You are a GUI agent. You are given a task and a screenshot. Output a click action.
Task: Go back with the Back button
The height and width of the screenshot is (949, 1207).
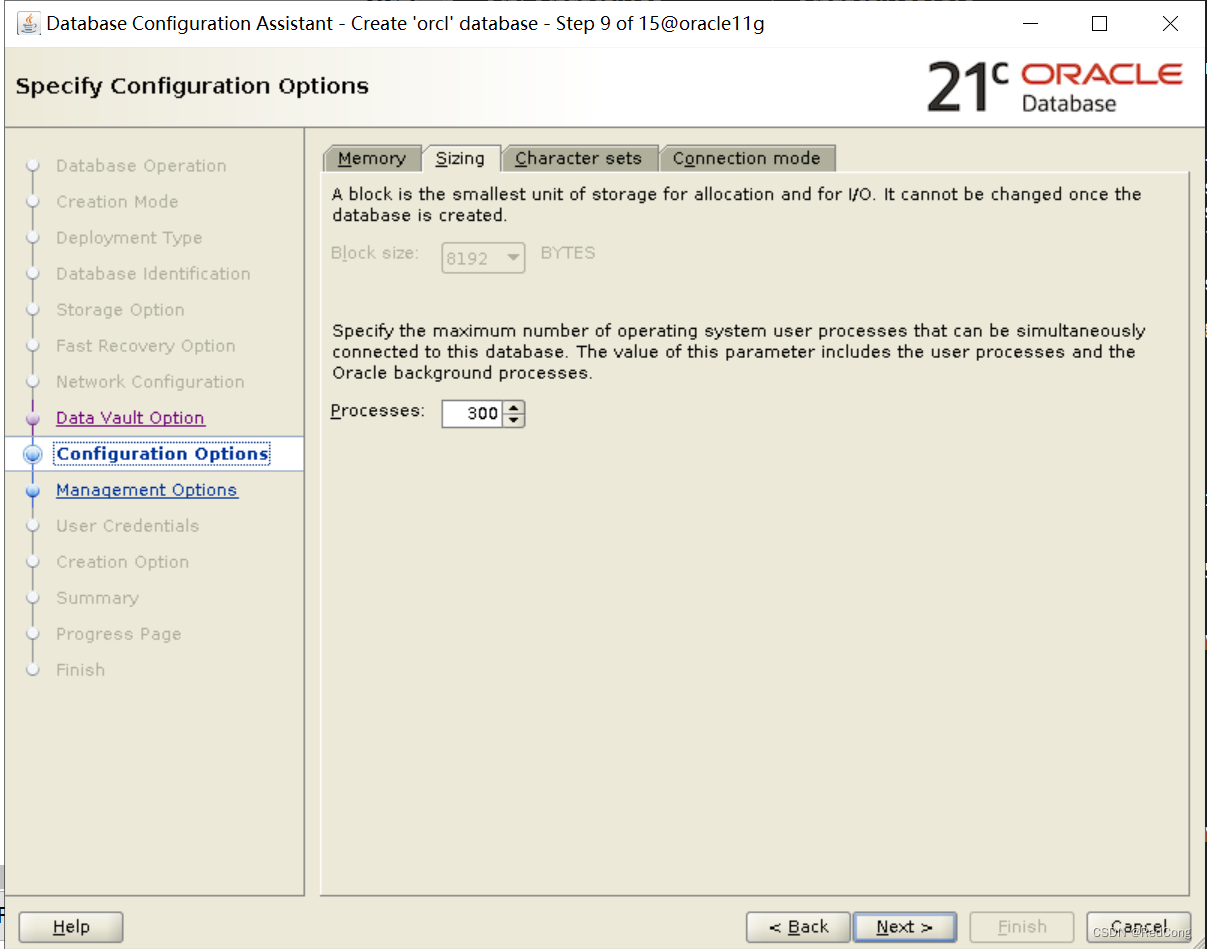[x=798, y=927]
